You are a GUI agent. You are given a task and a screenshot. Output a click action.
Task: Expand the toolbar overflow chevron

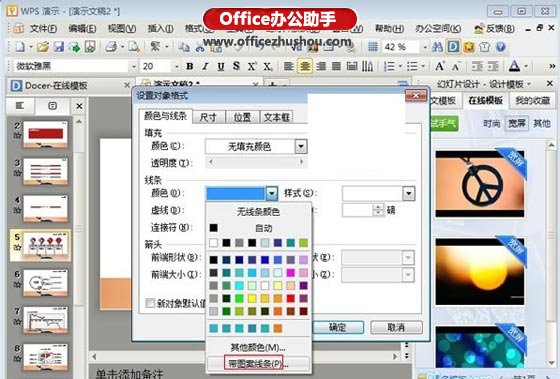pos(552,66)
